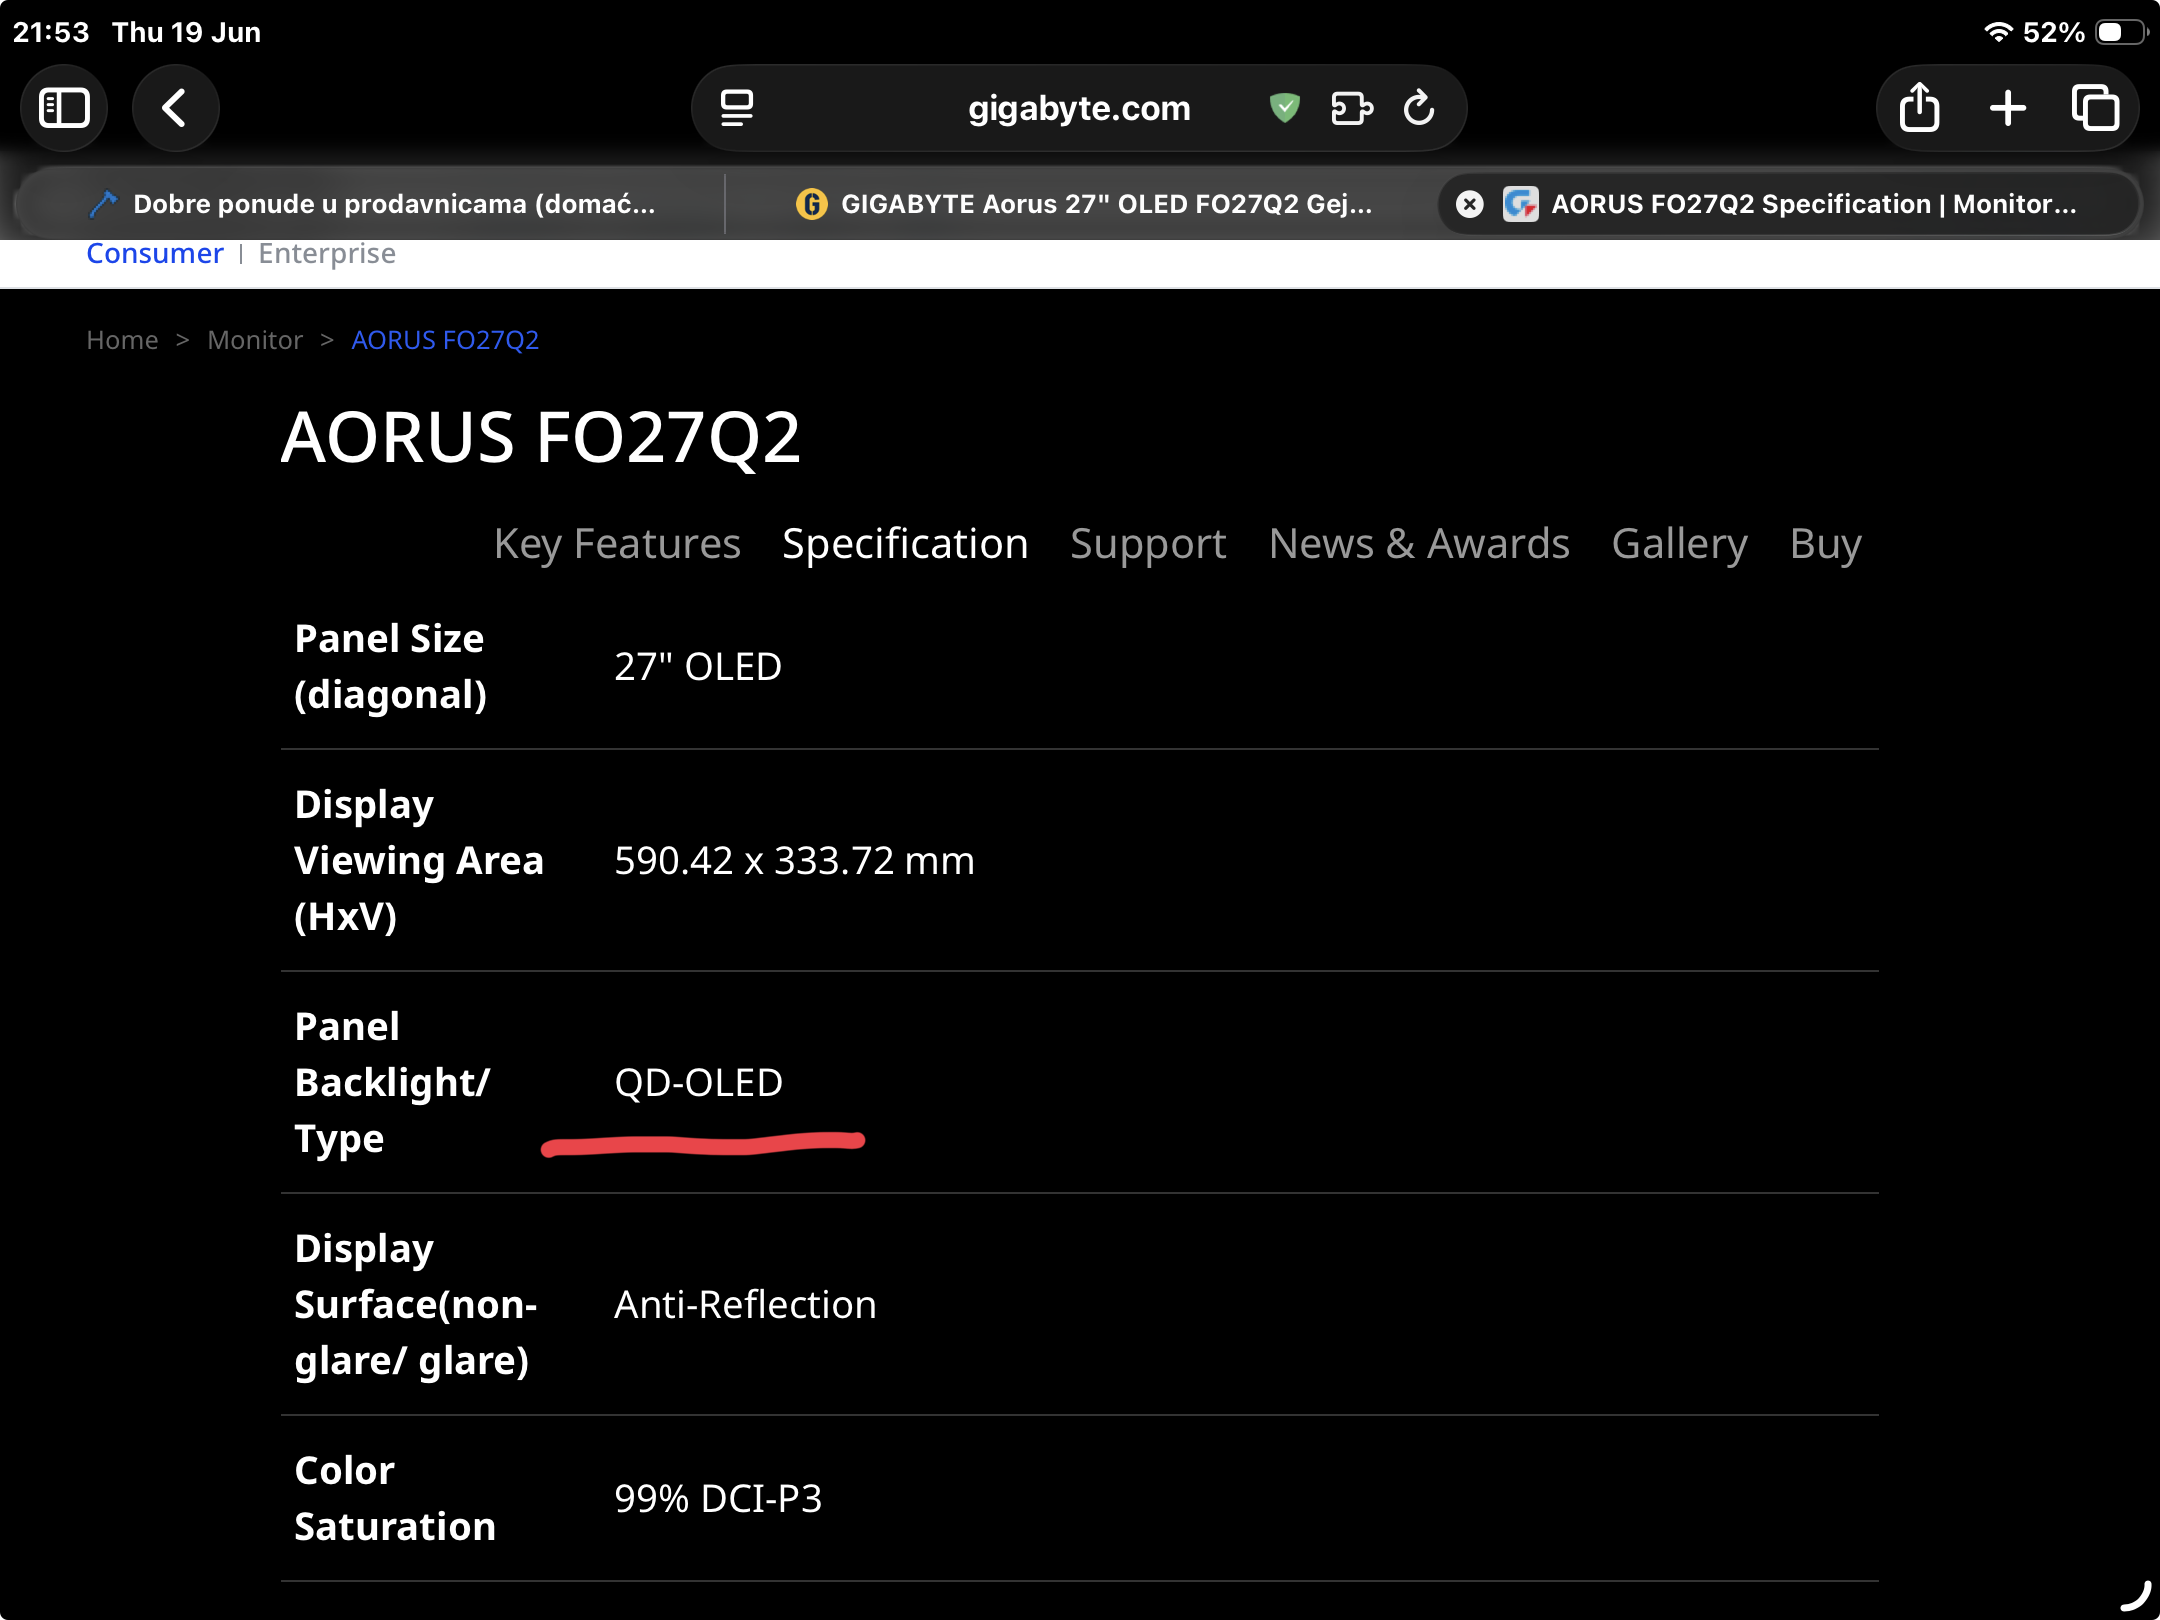This screenshot has height=1620, width=2160.
Task: Open a new tab with plus
Action: [2007, 108]
